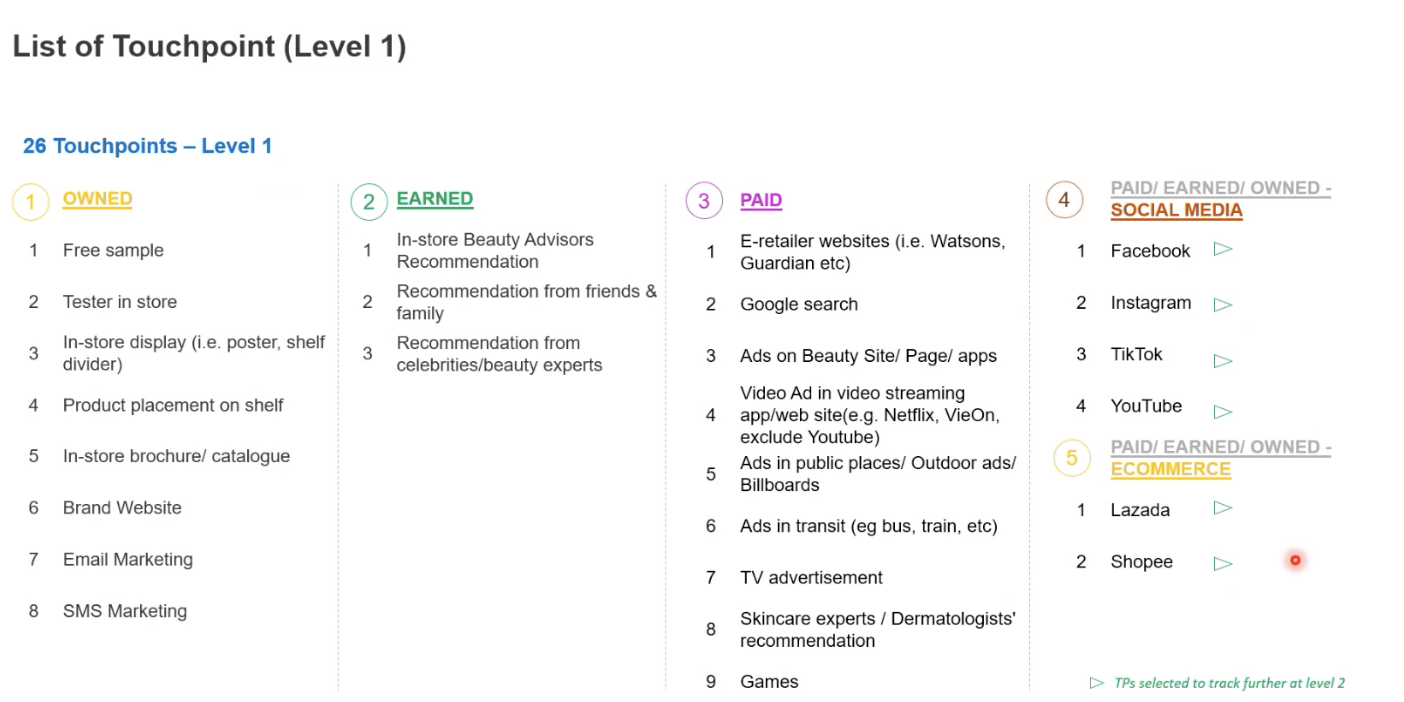Click the green triangle next to Facebook

tap(1222, 249)
